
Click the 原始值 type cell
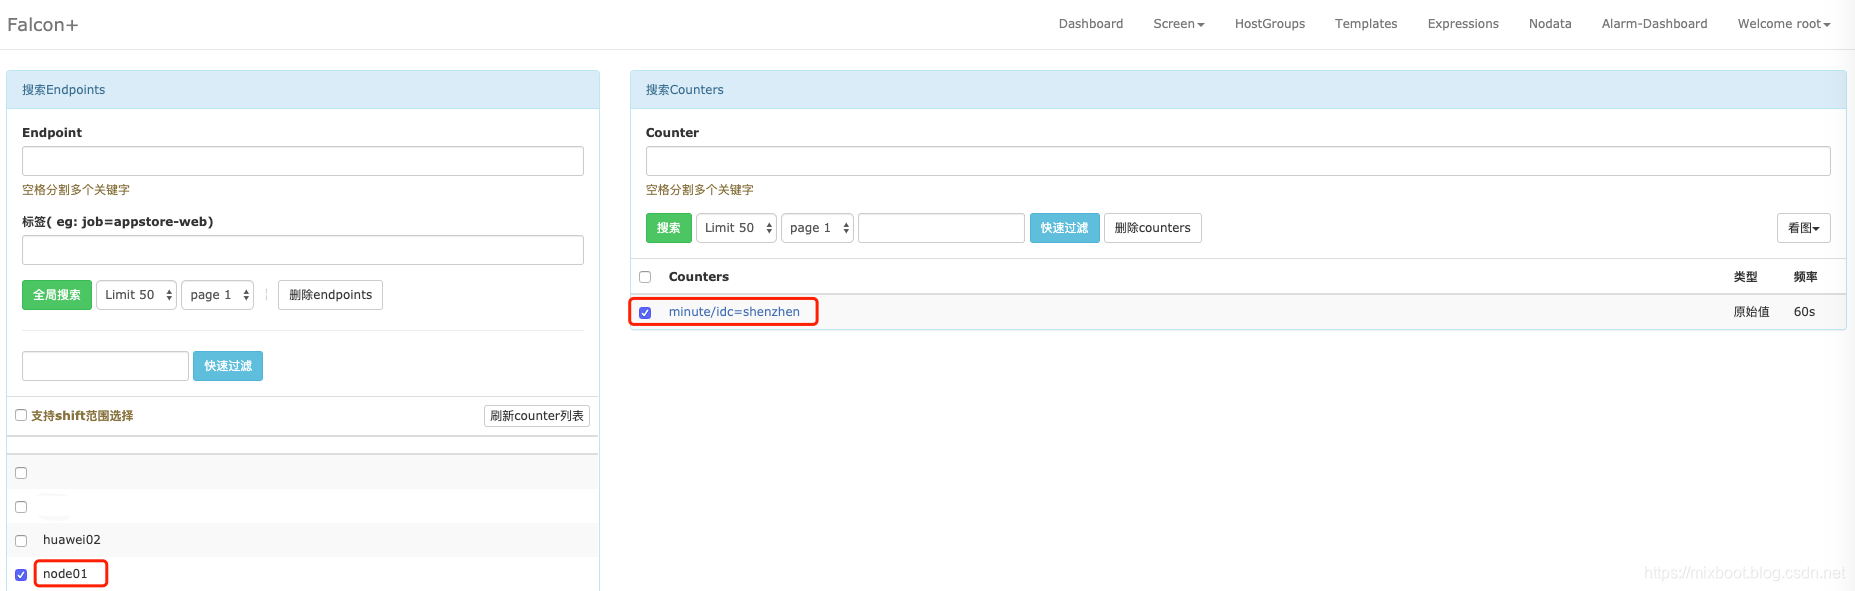click(x=1751, y=312)
